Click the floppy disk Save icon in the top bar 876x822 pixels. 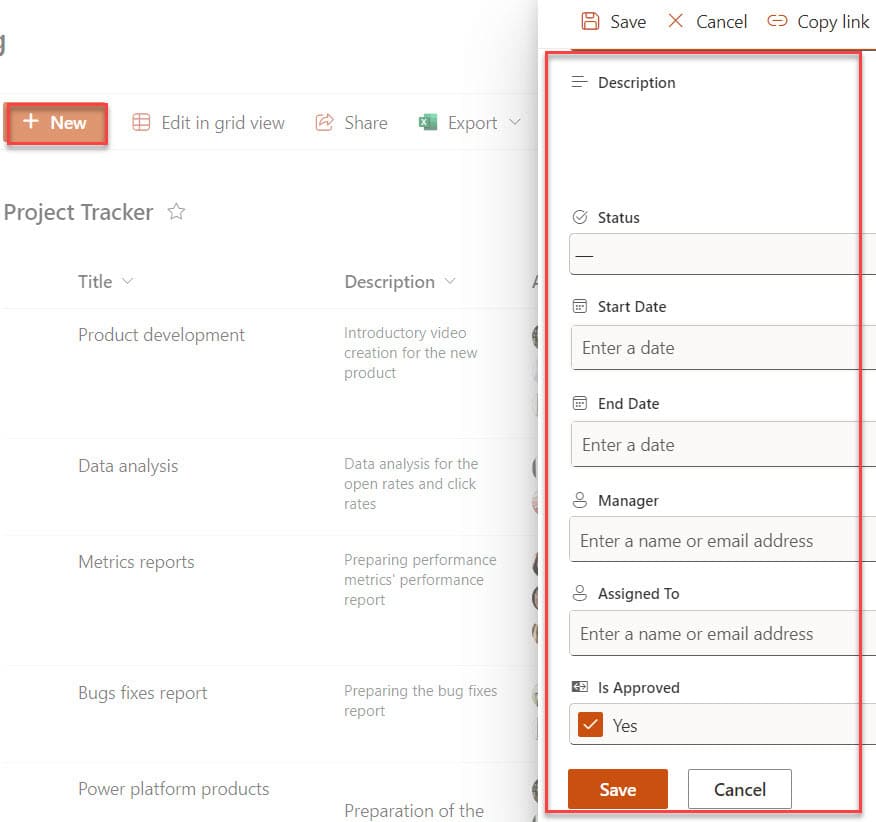[x=590, y=21]
